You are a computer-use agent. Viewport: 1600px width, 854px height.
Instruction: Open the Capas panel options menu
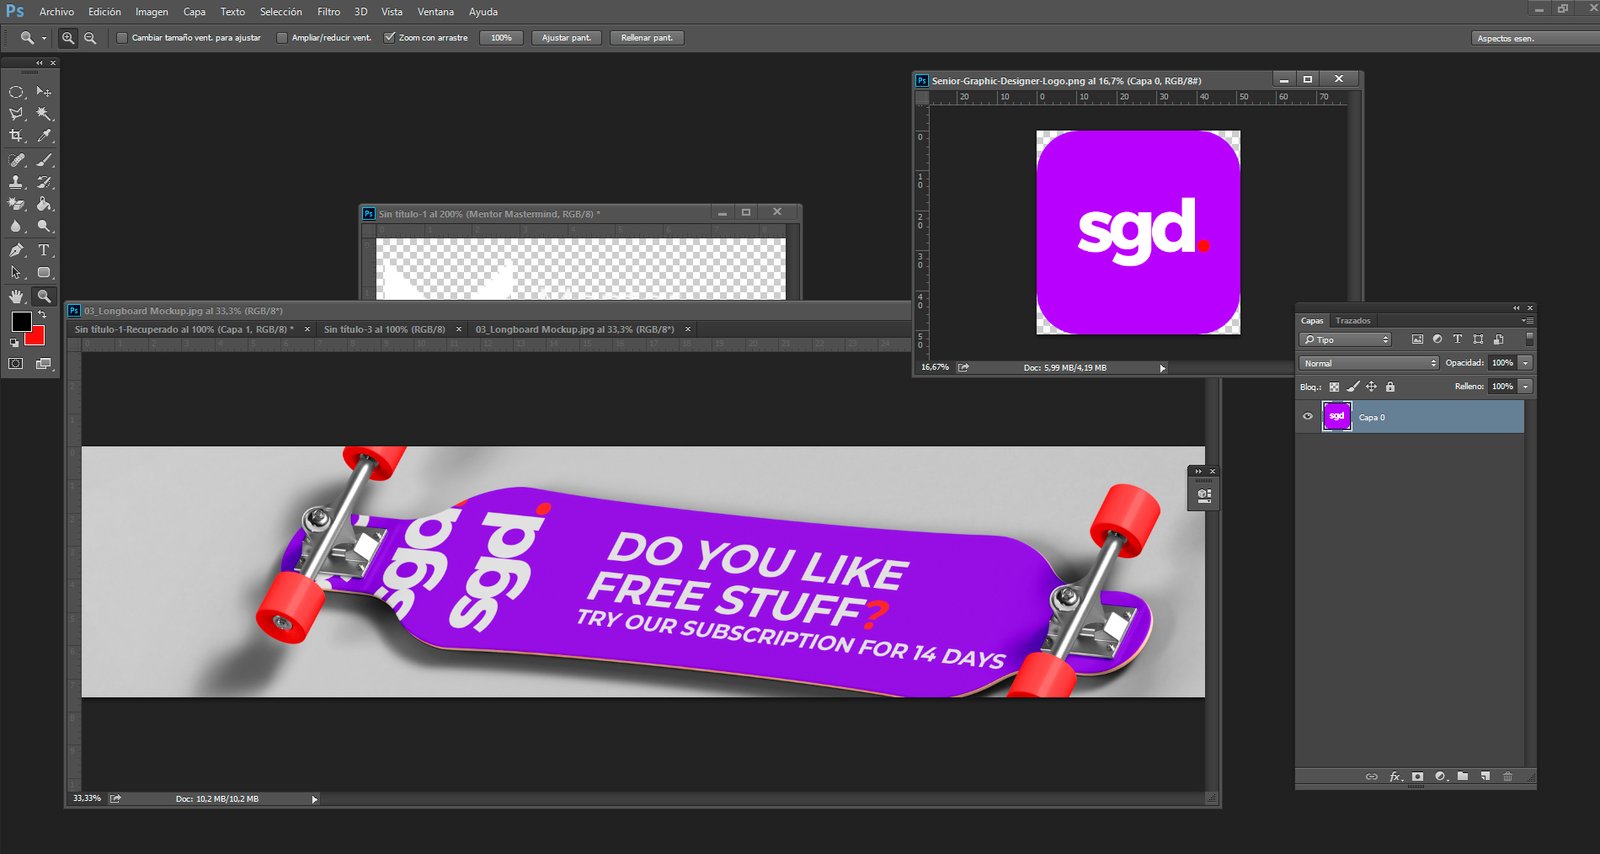[x=1527, y=321]
